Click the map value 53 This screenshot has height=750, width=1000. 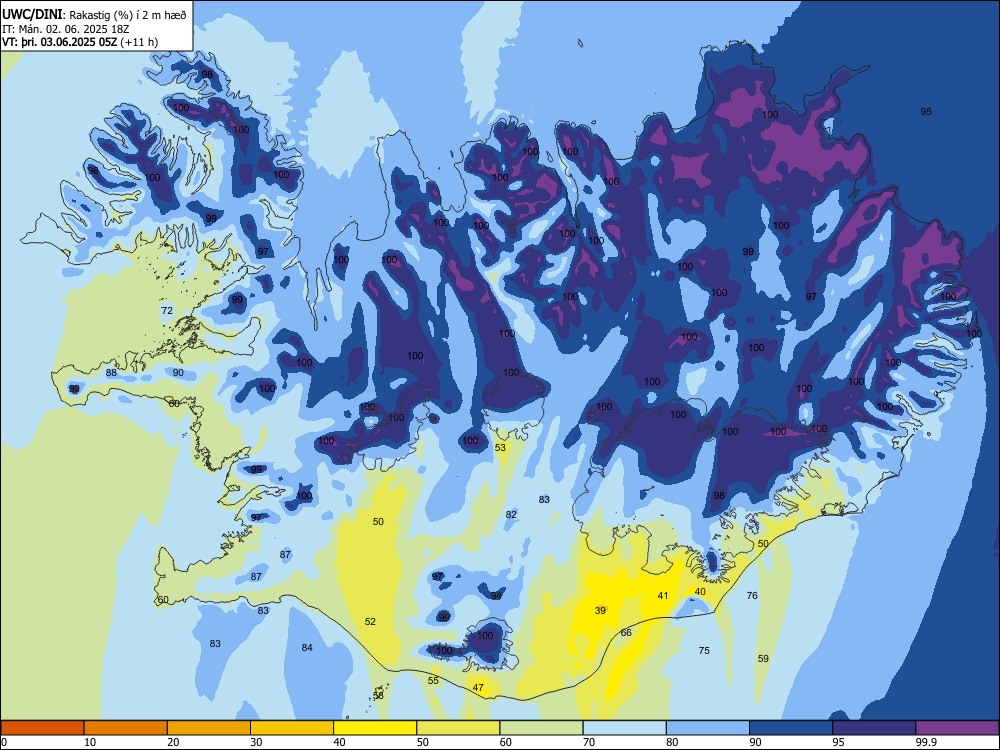[x=501, y=448]
